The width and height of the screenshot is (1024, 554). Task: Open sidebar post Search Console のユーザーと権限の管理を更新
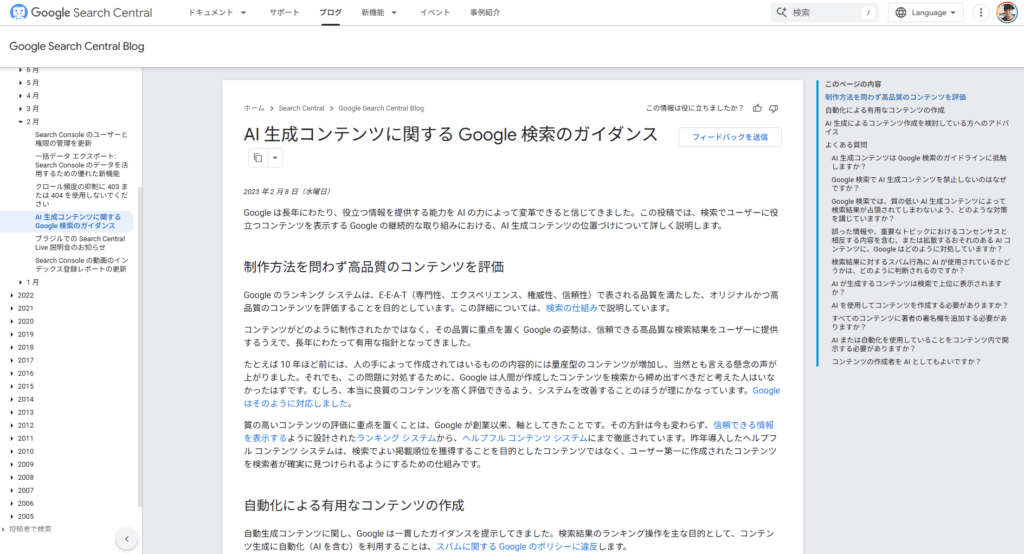pos(81,138)
